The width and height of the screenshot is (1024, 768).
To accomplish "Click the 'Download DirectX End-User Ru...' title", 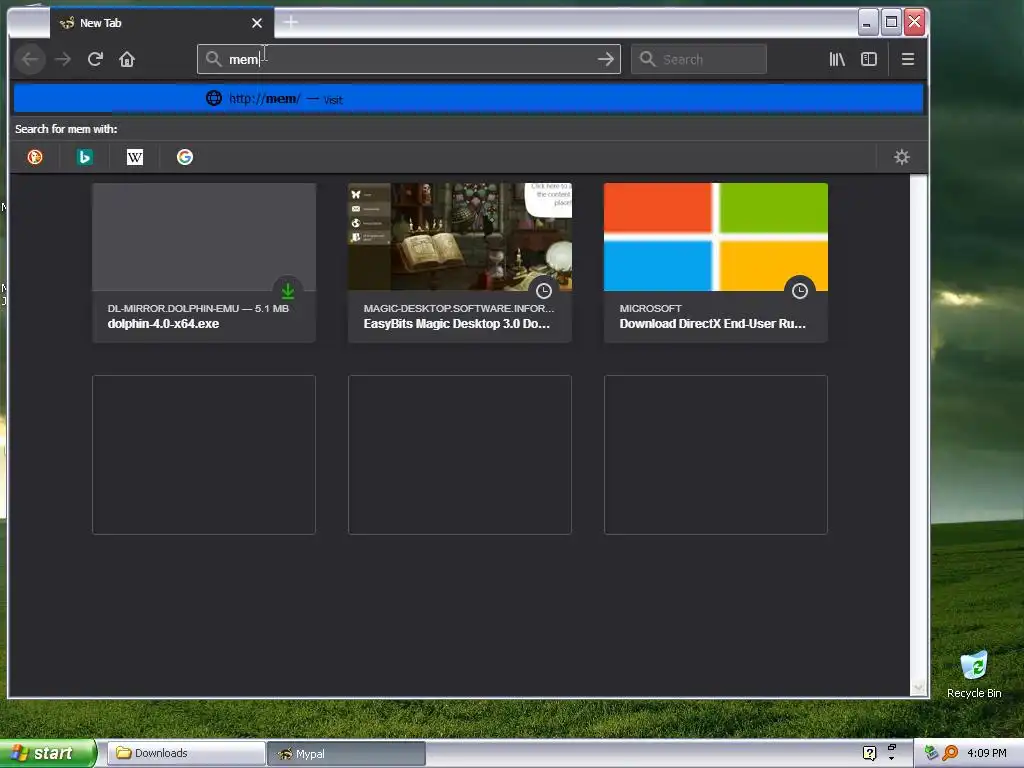I will coord(712,324).
